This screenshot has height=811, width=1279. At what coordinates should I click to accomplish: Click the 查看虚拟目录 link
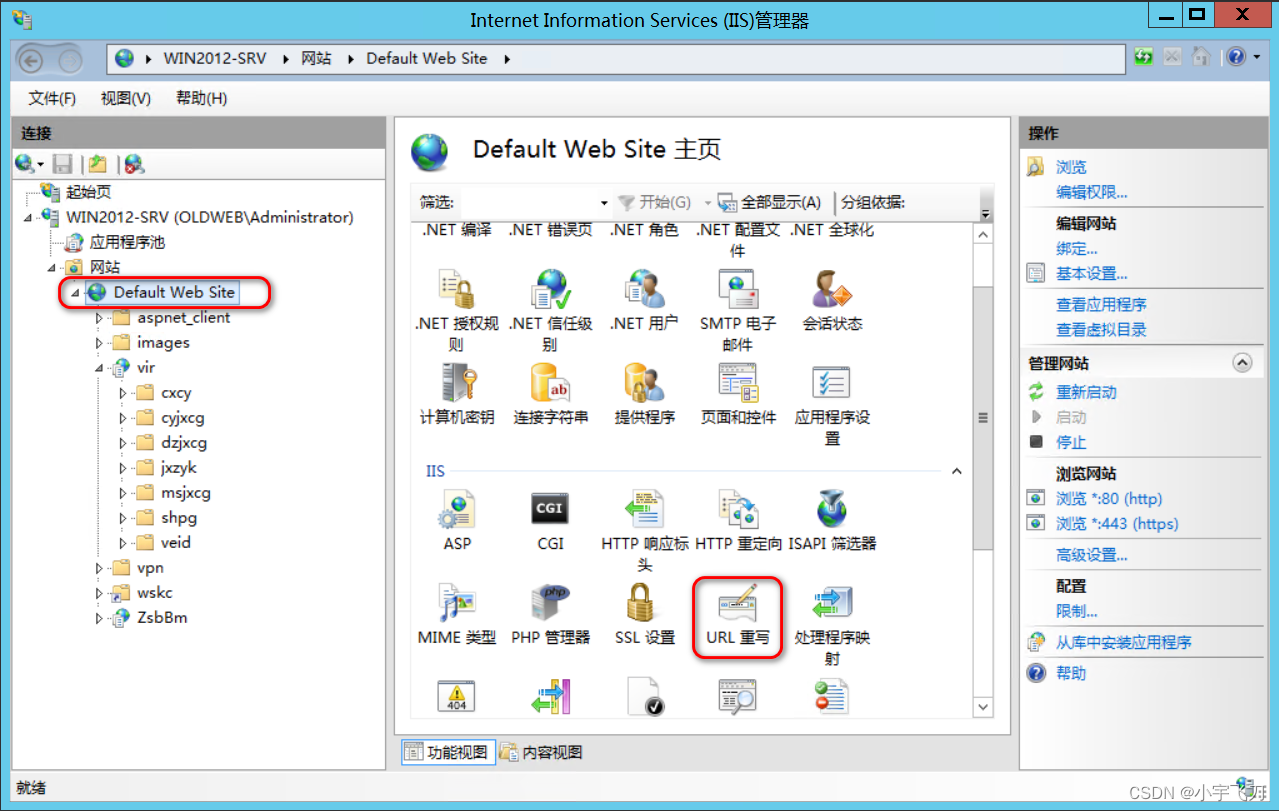click(1101, 330)
